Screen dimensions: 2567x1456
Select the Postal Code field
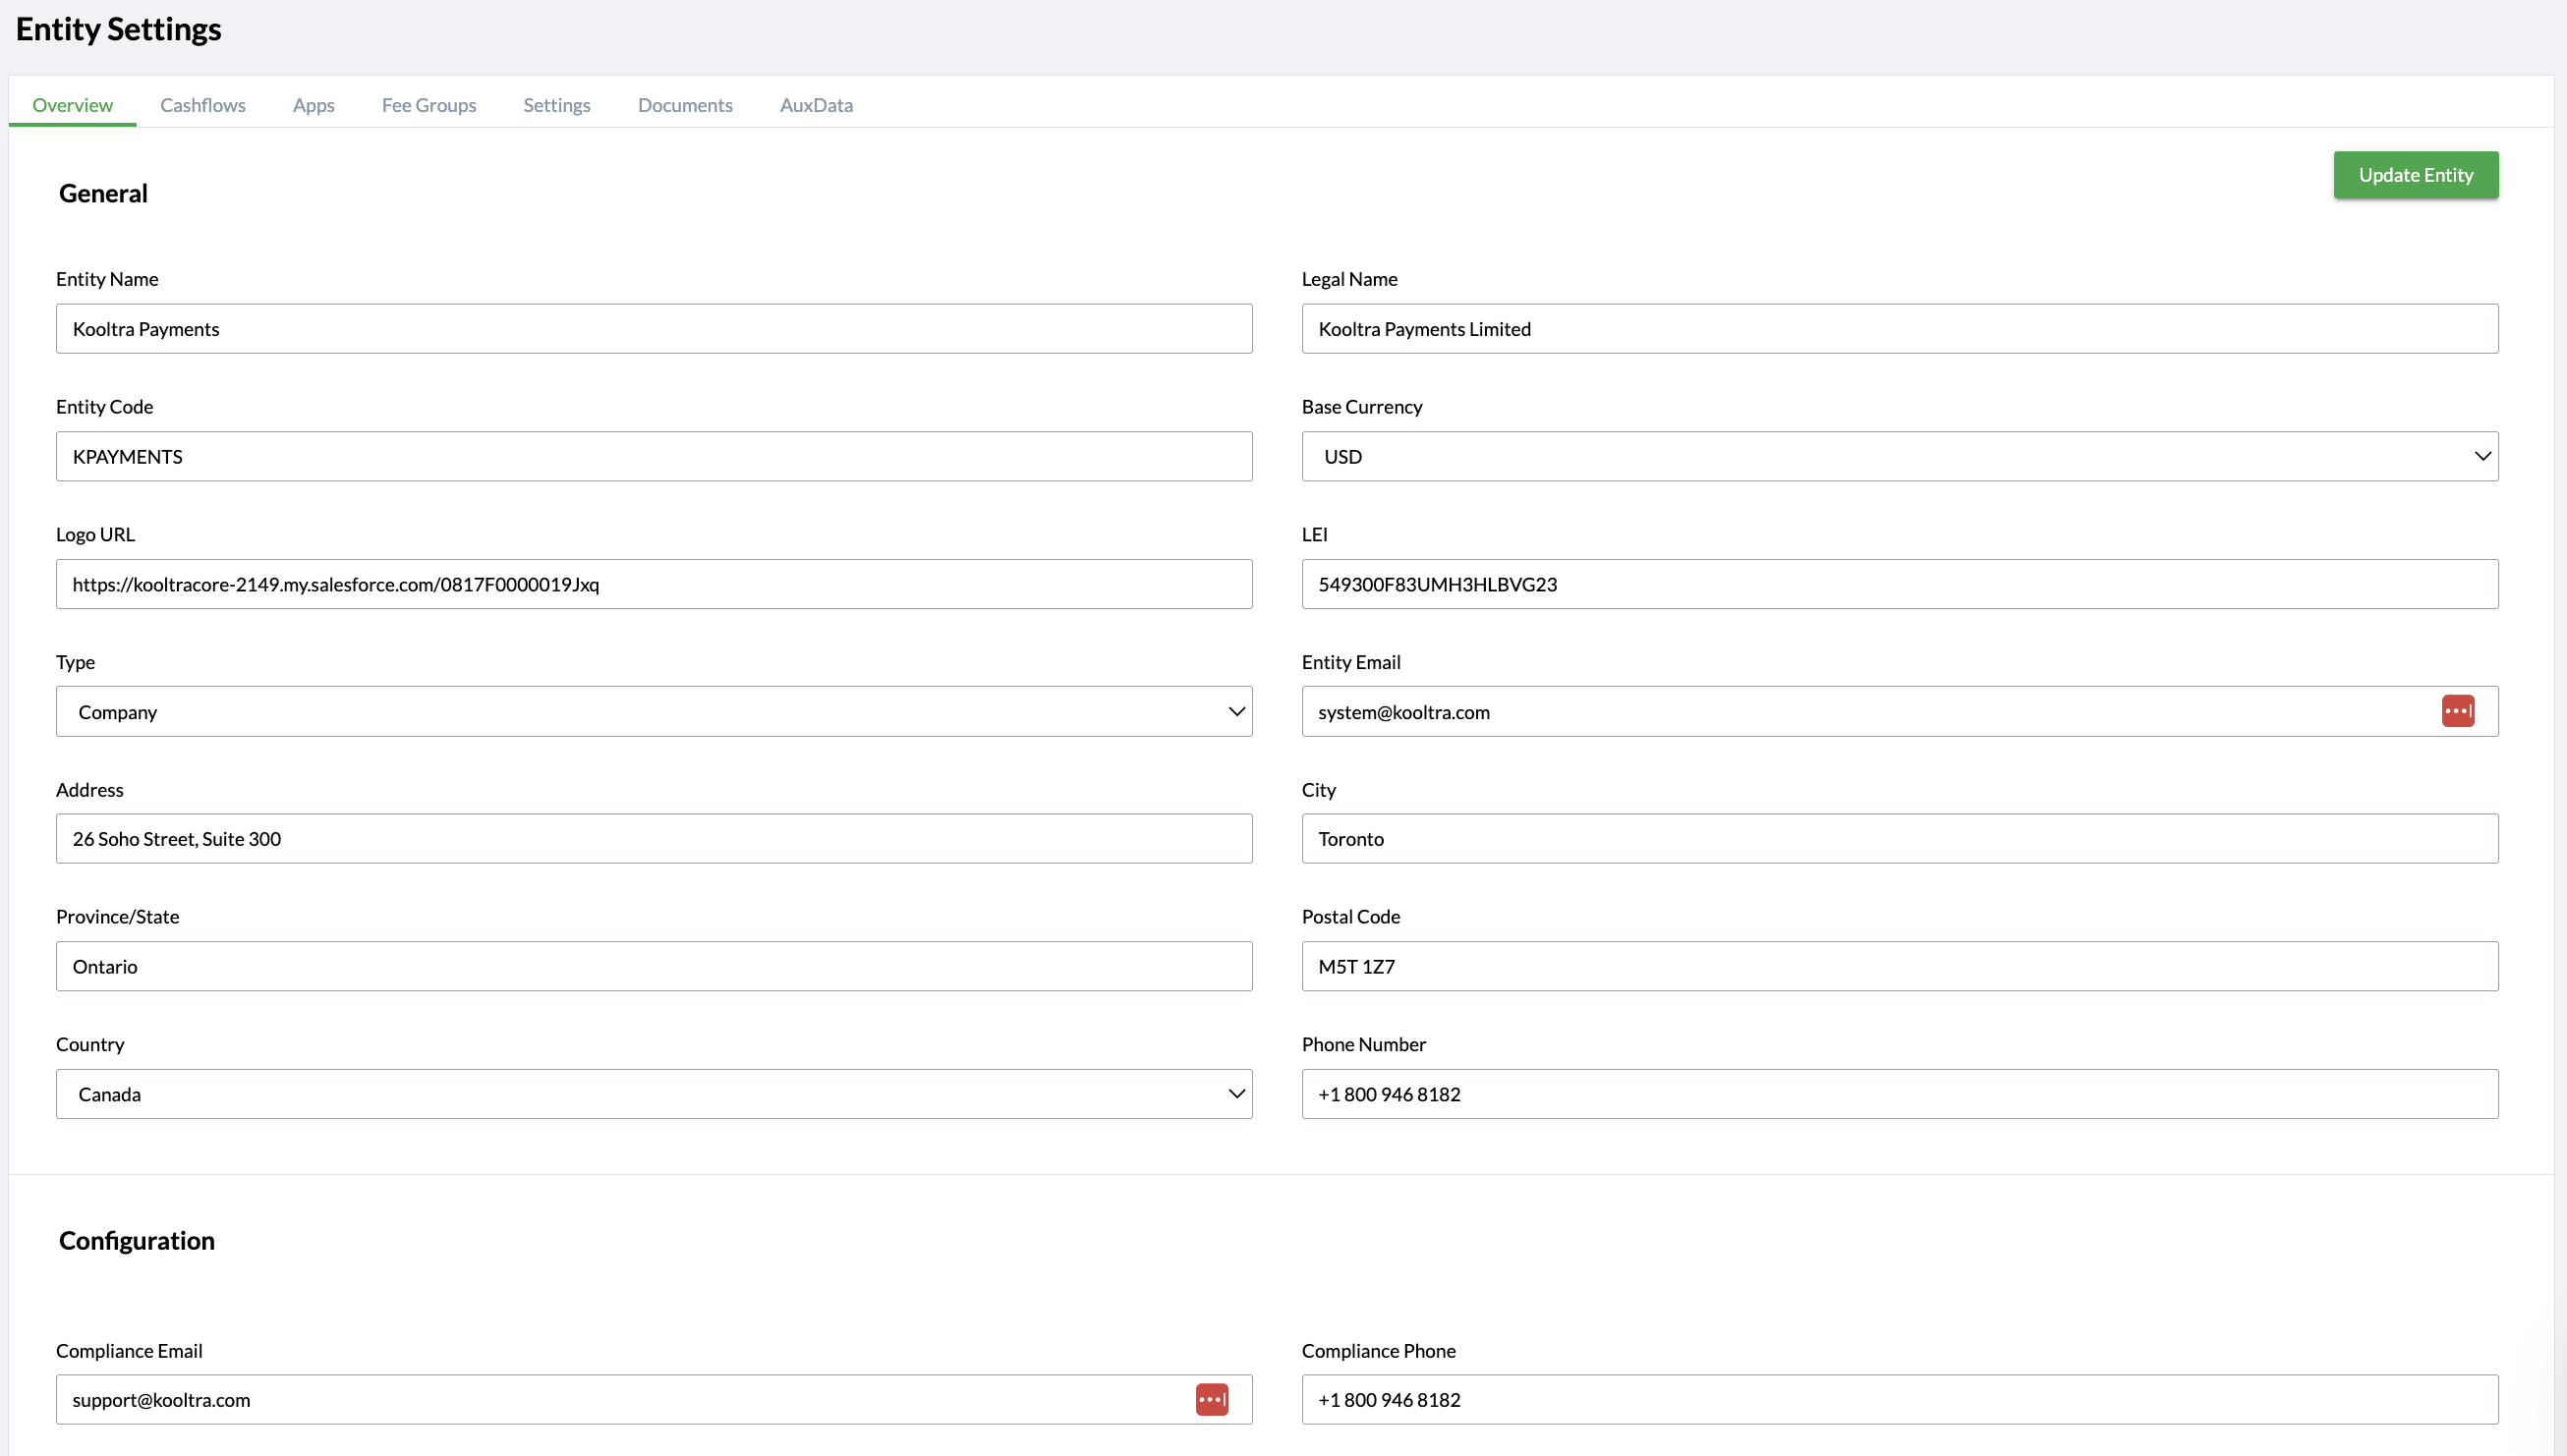[x=1899, y=966]
